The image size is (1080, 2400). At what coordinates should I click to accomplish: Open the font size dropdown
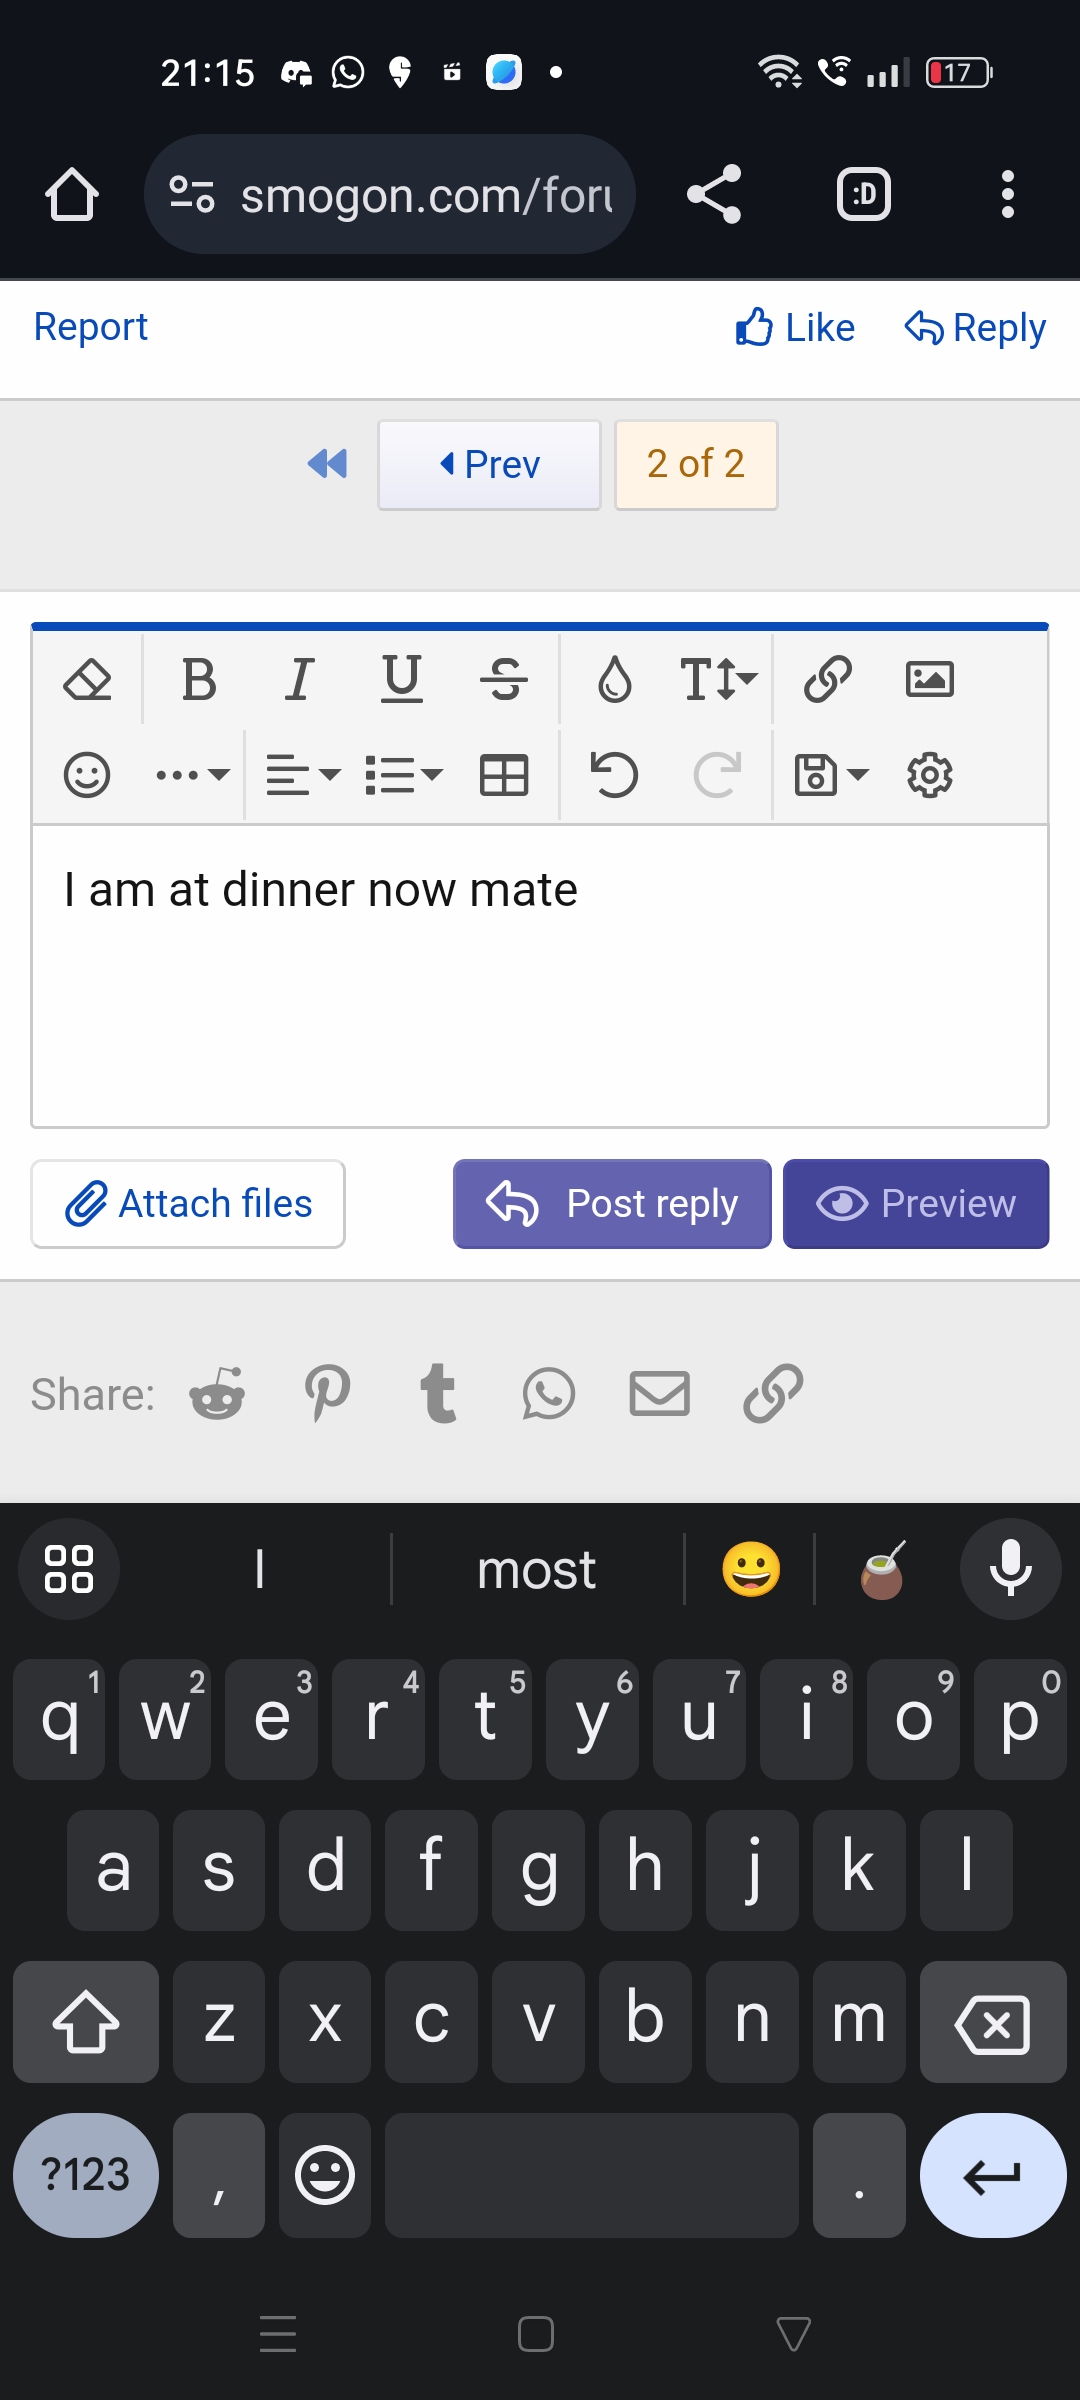coord(718,680)
